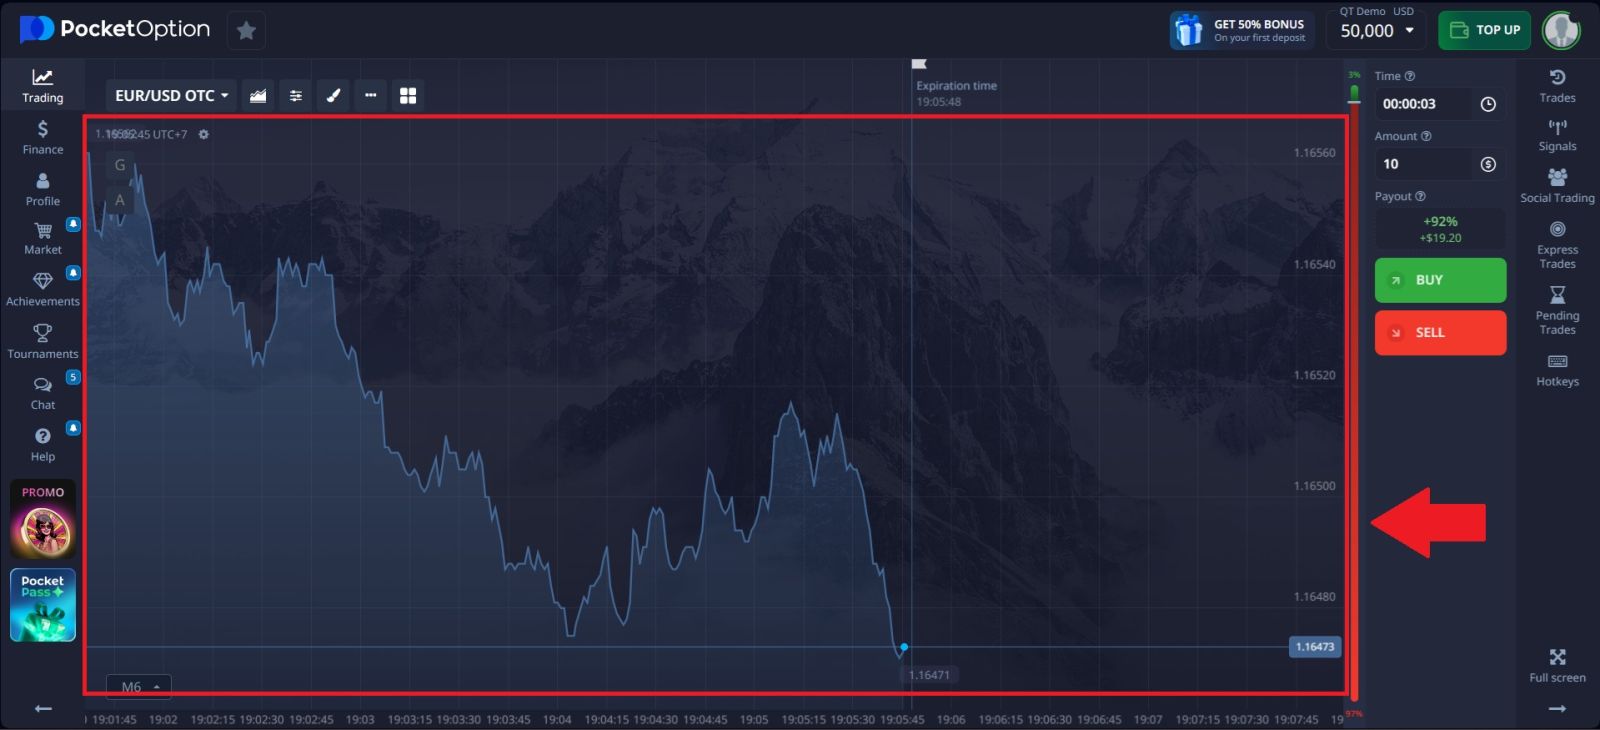The height and width of the screenshot is (730, 1600).
Task: Enter Full screen mode
Action: pyautogui.click(x=1557, y=665)
